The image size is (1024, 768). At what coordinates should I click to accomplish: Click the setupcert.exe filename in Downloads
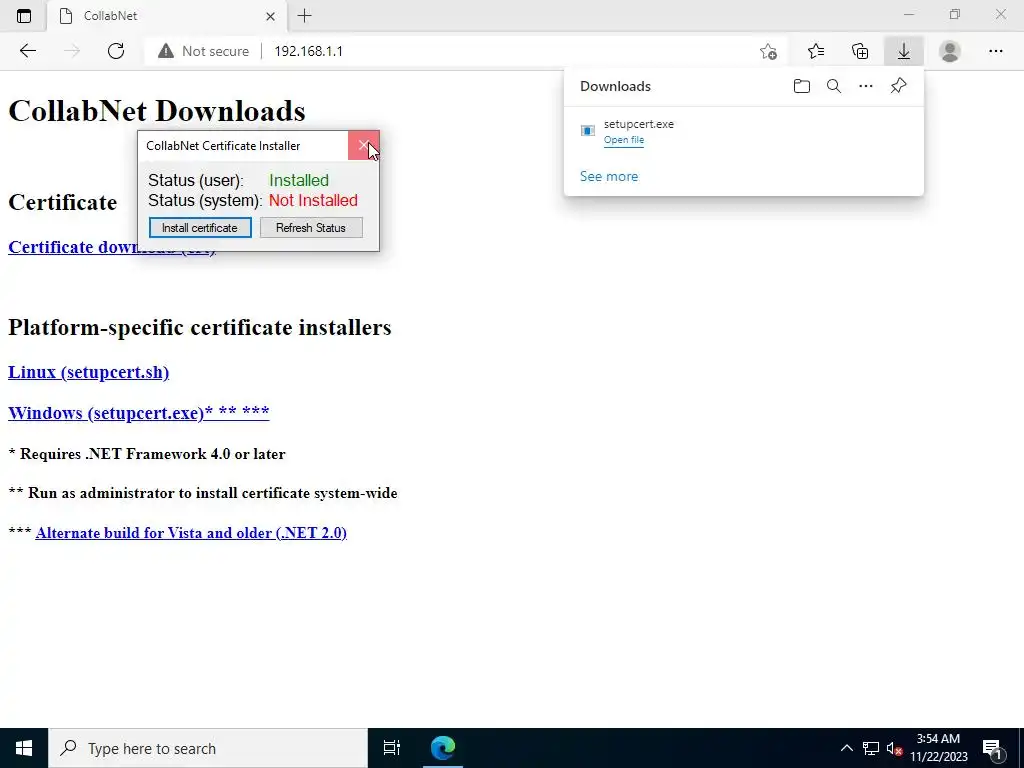click(x=639, y=124)
